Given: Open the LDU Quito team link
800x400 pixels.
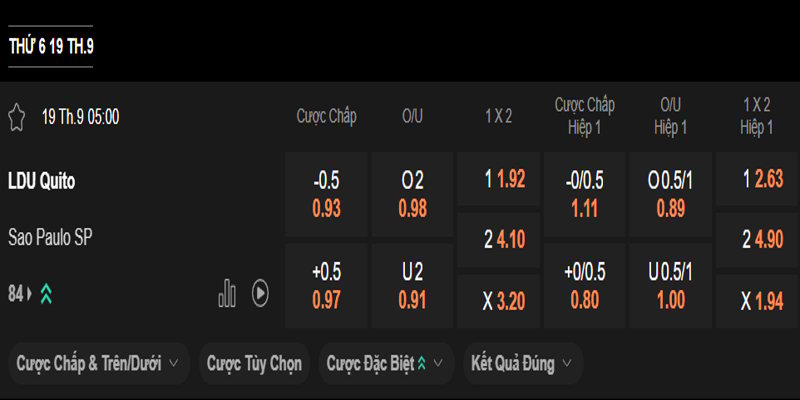Looking at the screenshot, I should click(x=41, y=181).
